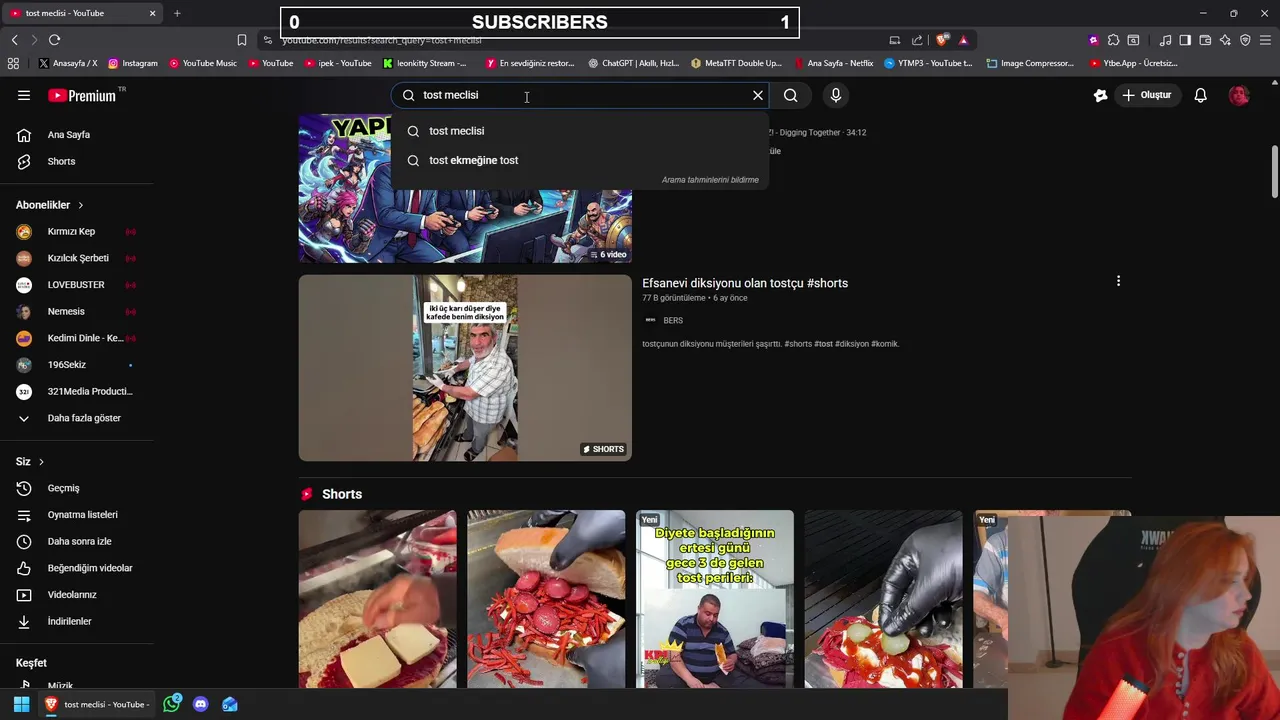Open the YouTube Music bookmark
The width and height of the screenshot is (1280, 720).
tap(203, 63)
